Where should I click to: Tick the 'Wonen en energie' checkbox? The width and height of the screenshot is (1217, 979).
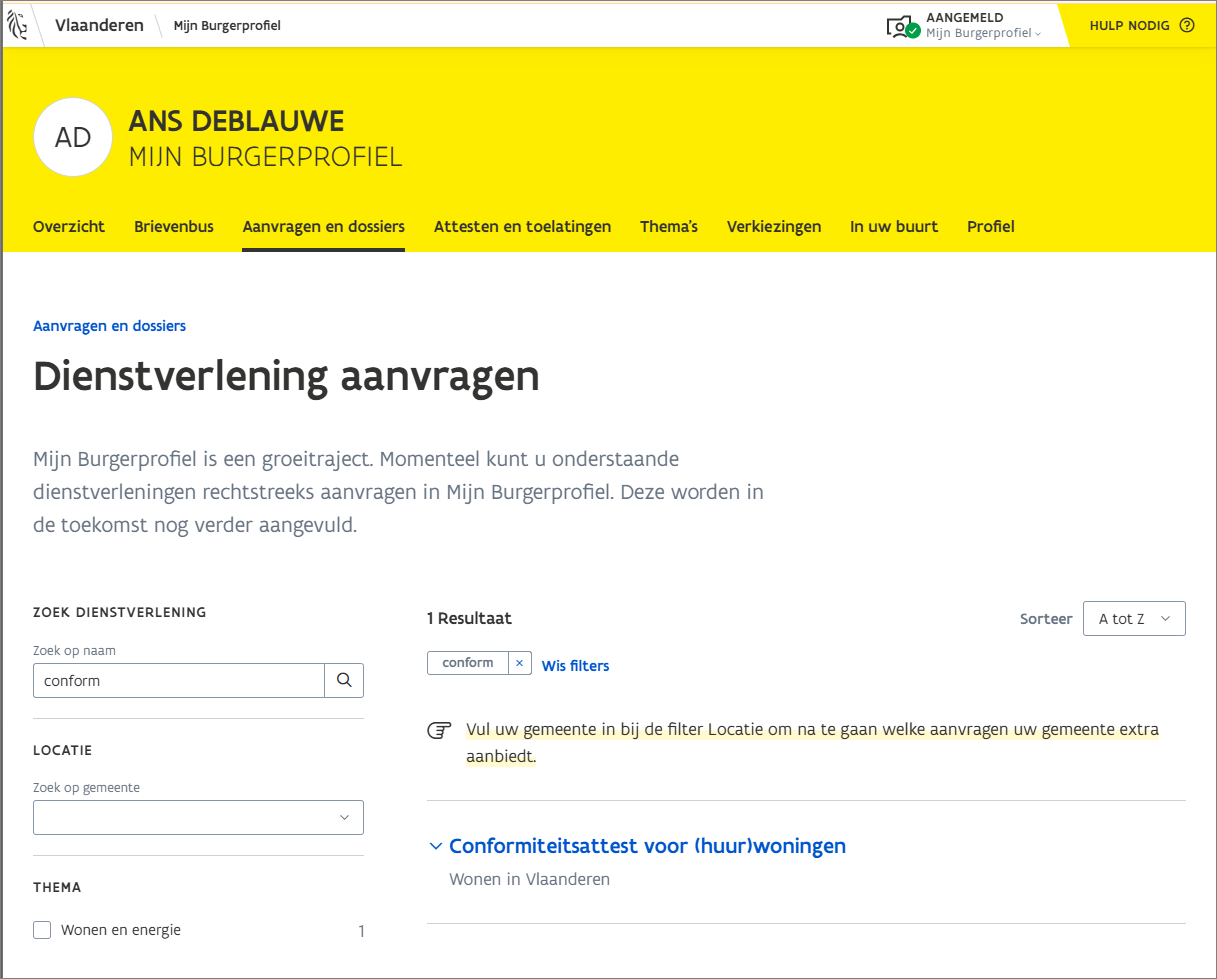click(x=42, y=930)
